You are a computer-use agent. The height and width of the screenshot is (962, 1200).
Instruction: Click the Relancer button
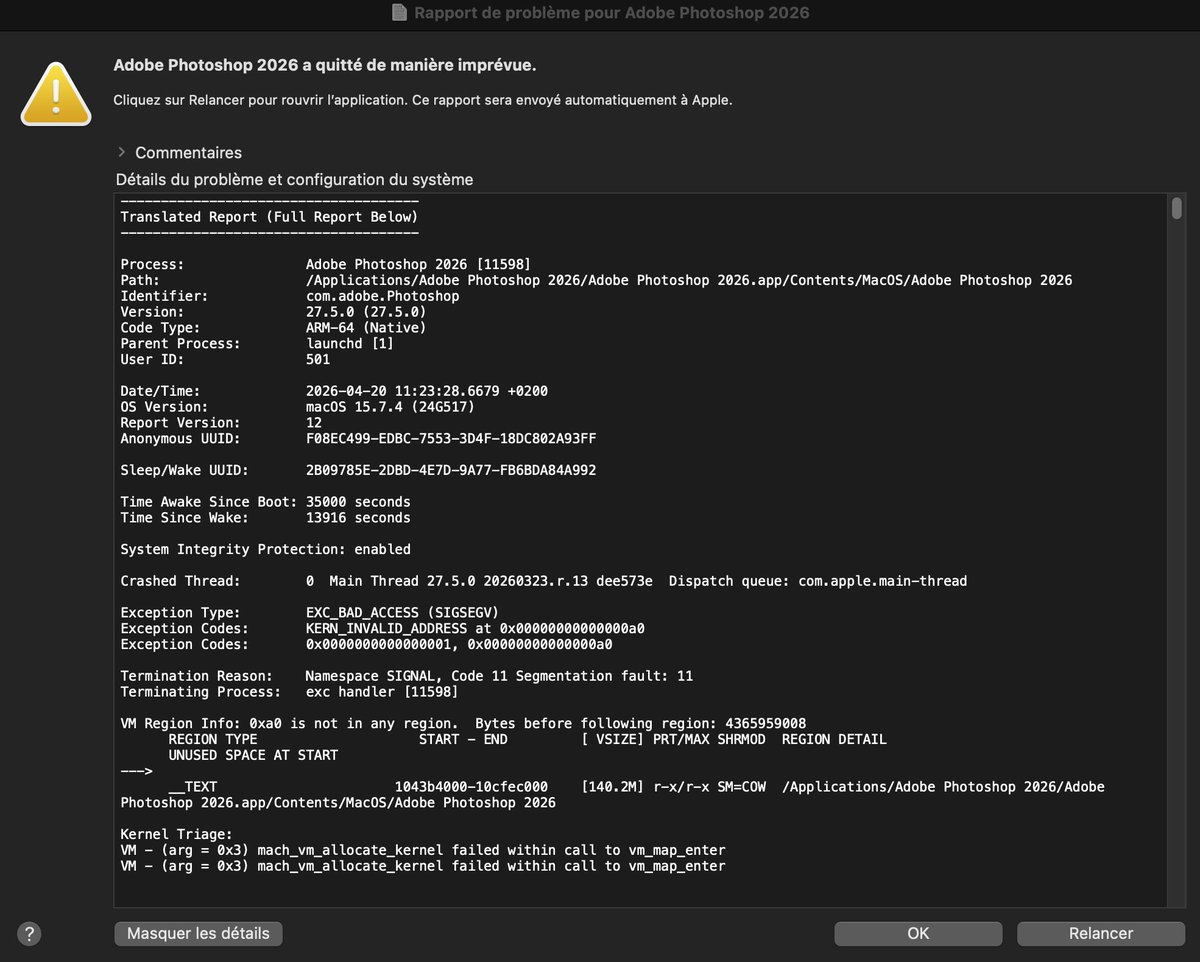coord(1100,933)
